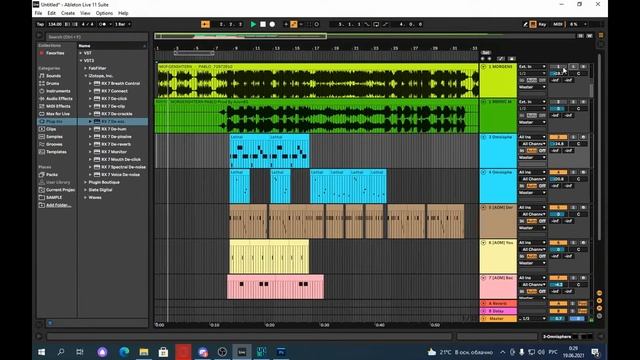The height and width of the screenshot is (360, 640).
Task: Set track 3 Omnisphere monitor to Off
Action: coord(542,151)
